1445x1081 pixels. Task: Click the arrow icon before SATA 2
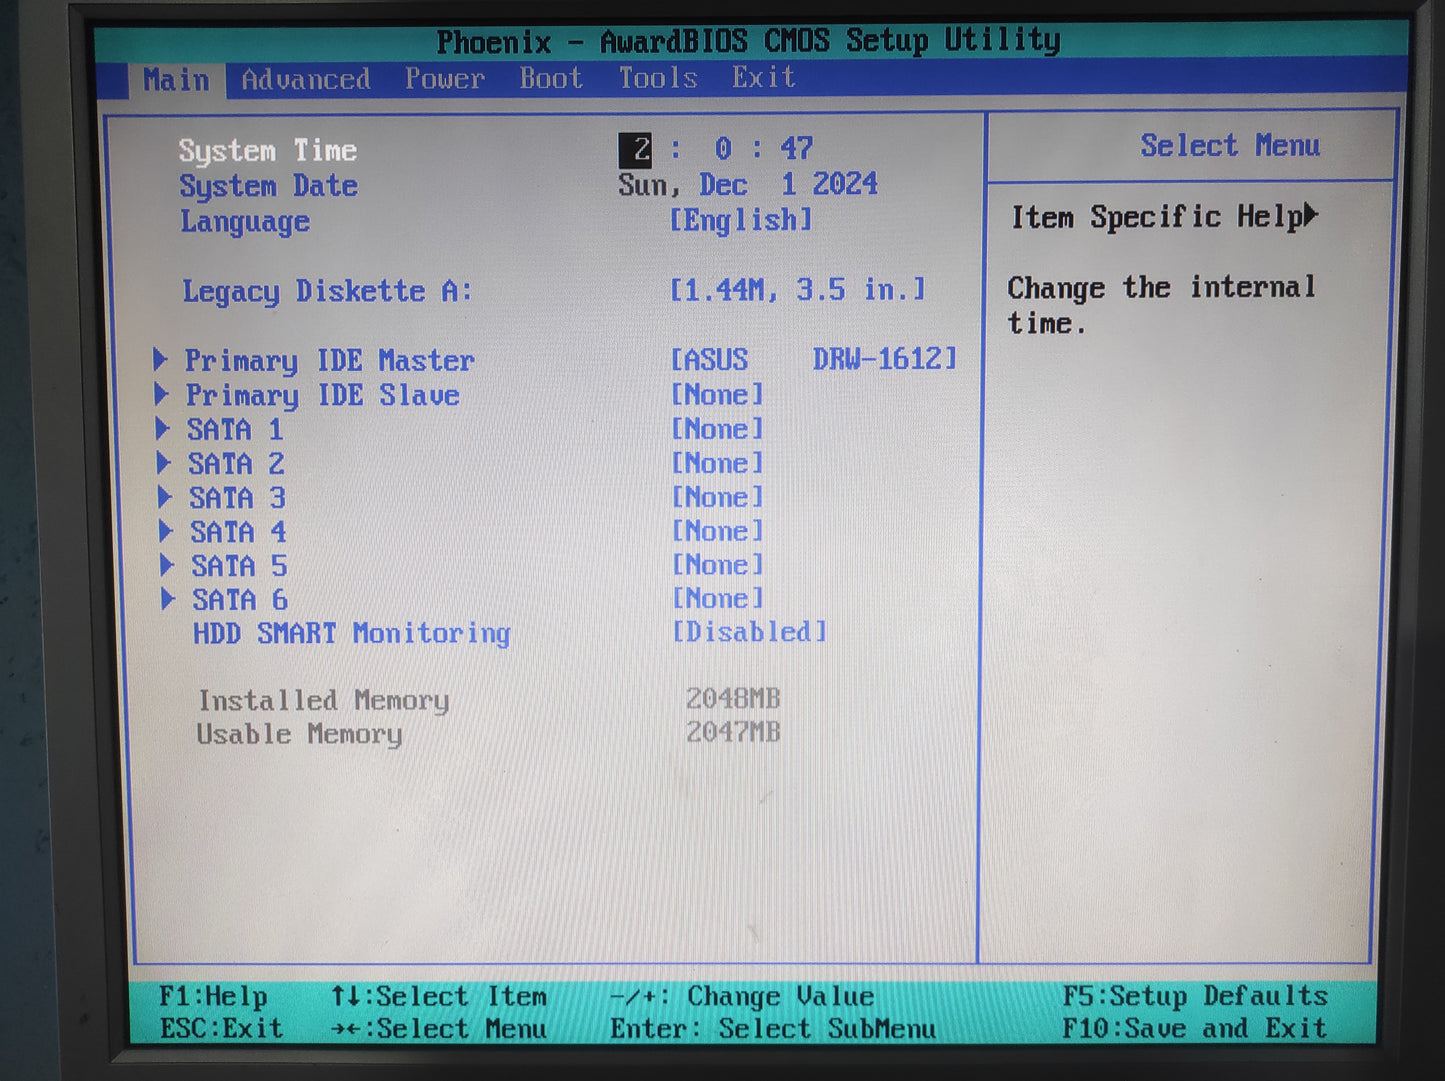(164, 463)
